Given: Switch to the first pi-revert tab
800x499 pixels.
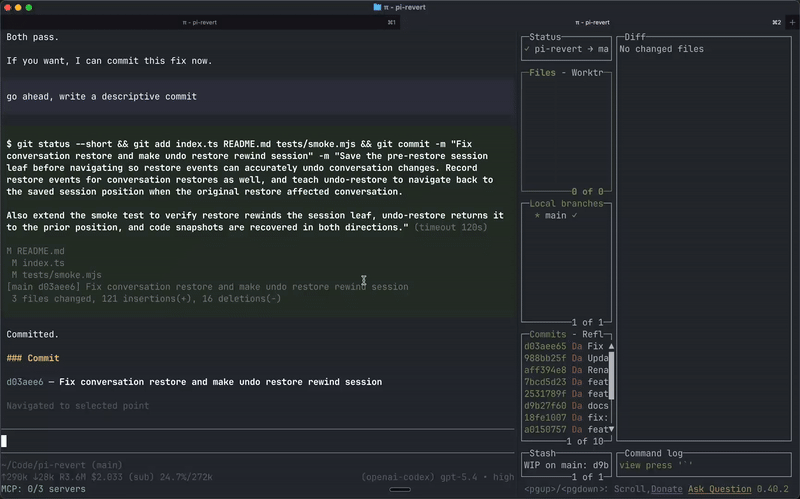Looking at the screenshot, I should [x=200, y=22].
